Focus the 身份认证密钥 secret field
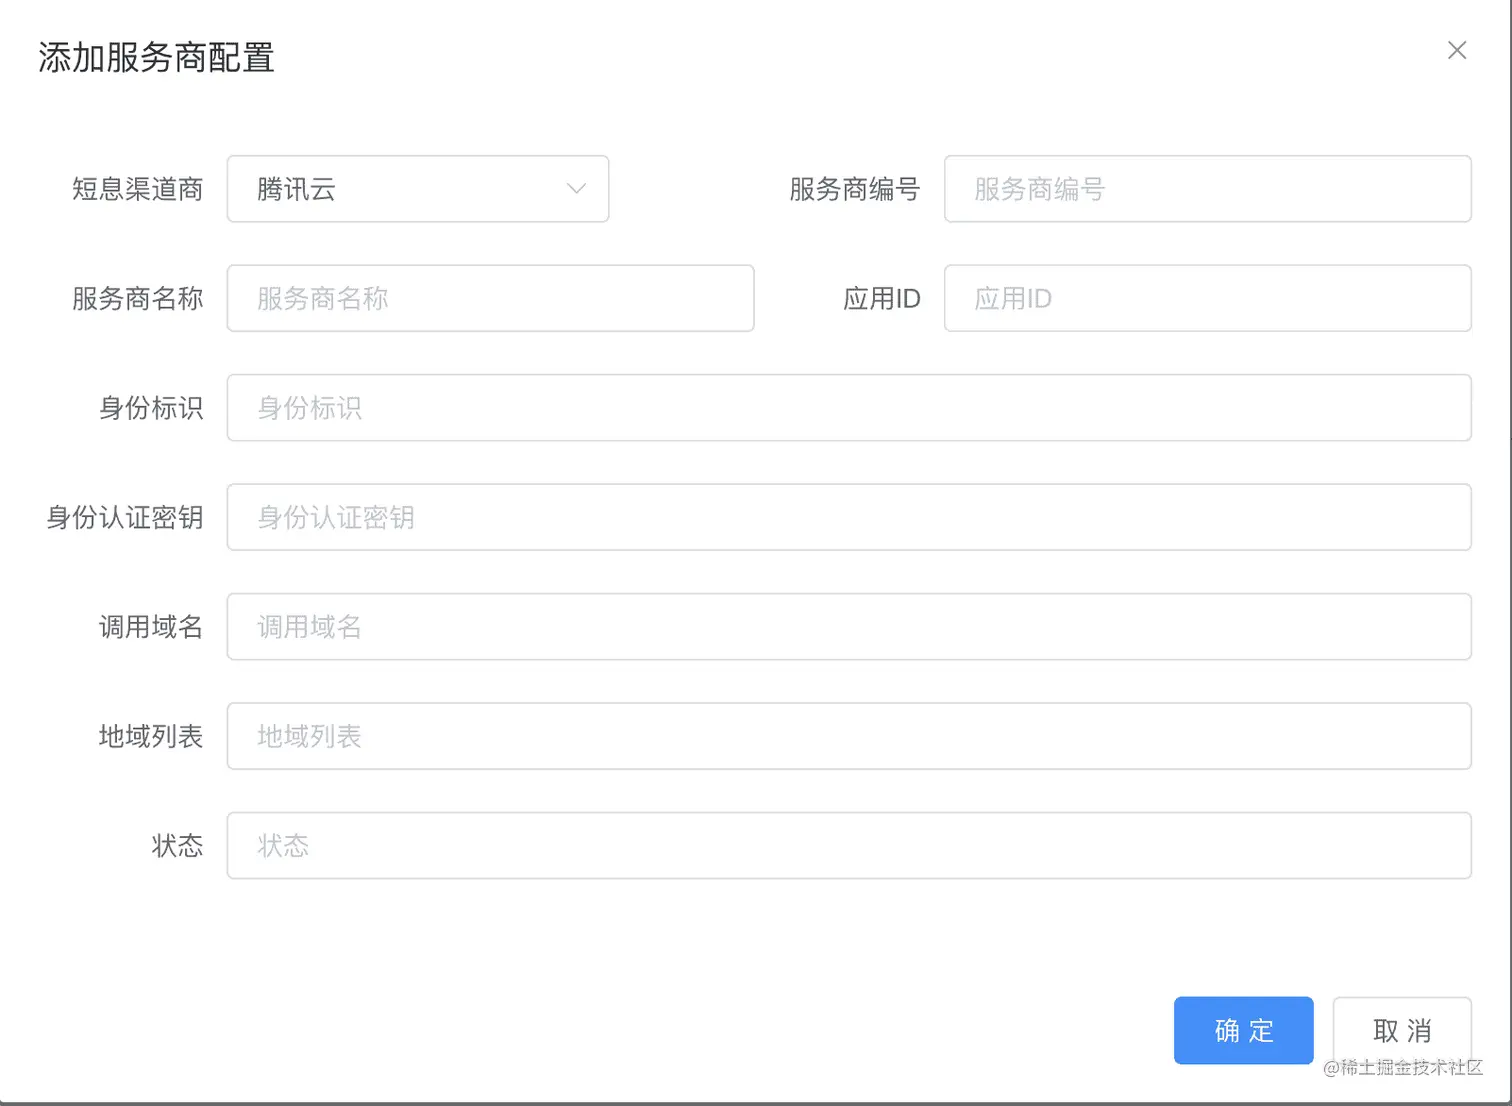 pyautogui.click(x=849, y=517)
